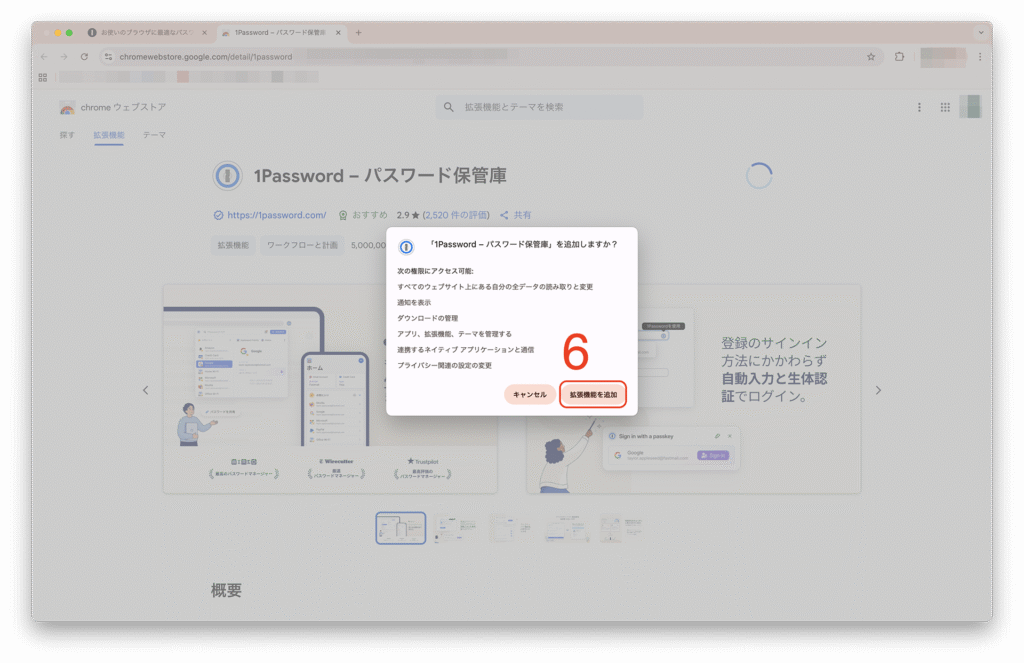Close the お使いのブラウザに最適な tab
Viewport: 1024px width, 663px height.
point(204,33)
